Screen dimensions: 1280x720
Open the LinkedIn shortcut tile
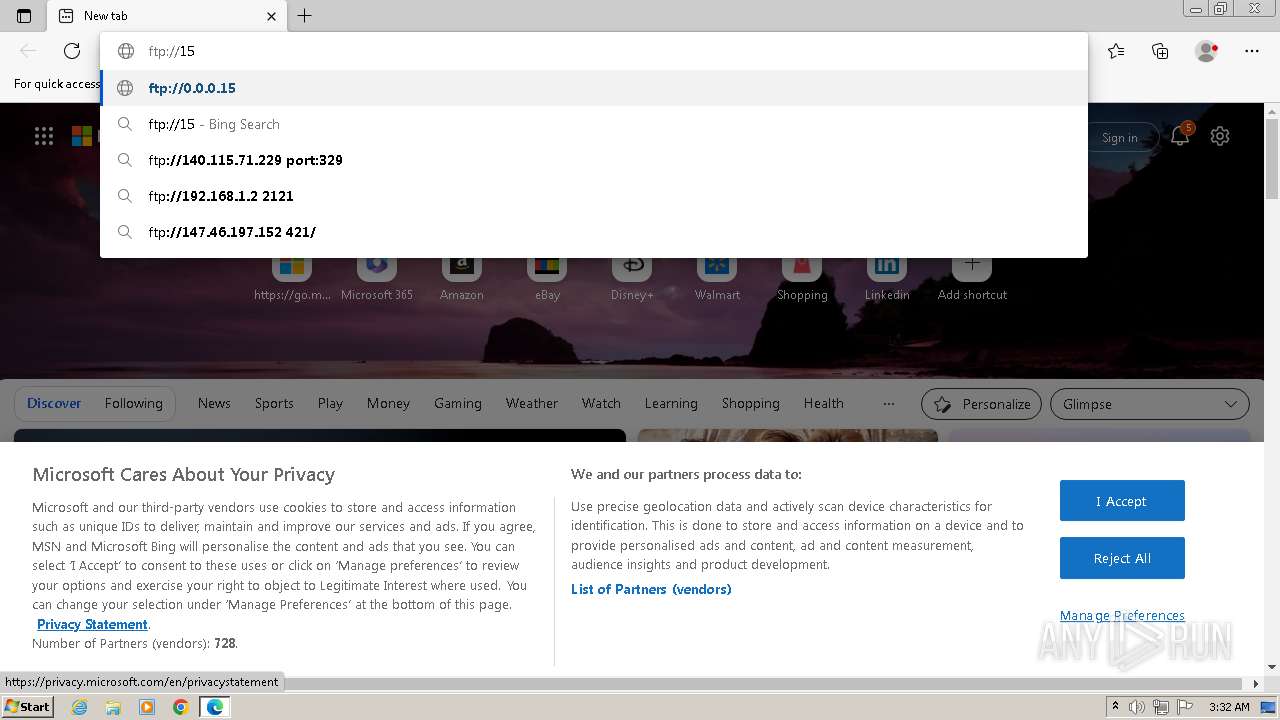coord(887,278)
